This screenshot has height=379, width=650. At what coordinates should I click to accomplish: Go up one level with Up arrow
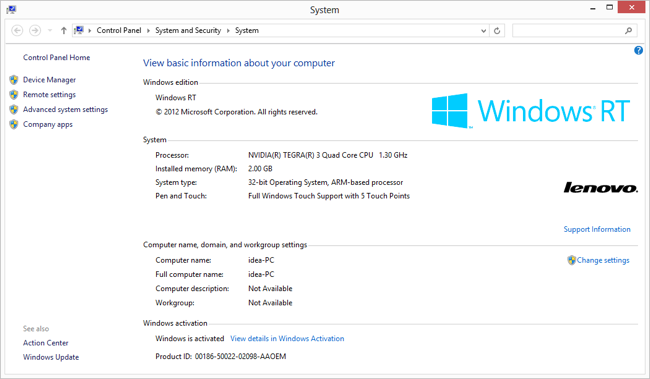pos(63,30)
